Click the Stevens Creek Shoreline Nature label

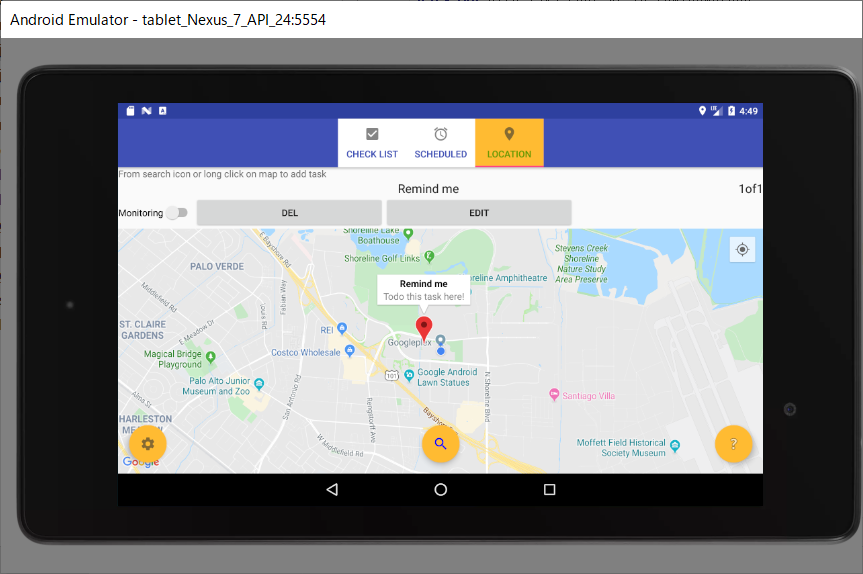click(x=581, y=264)
